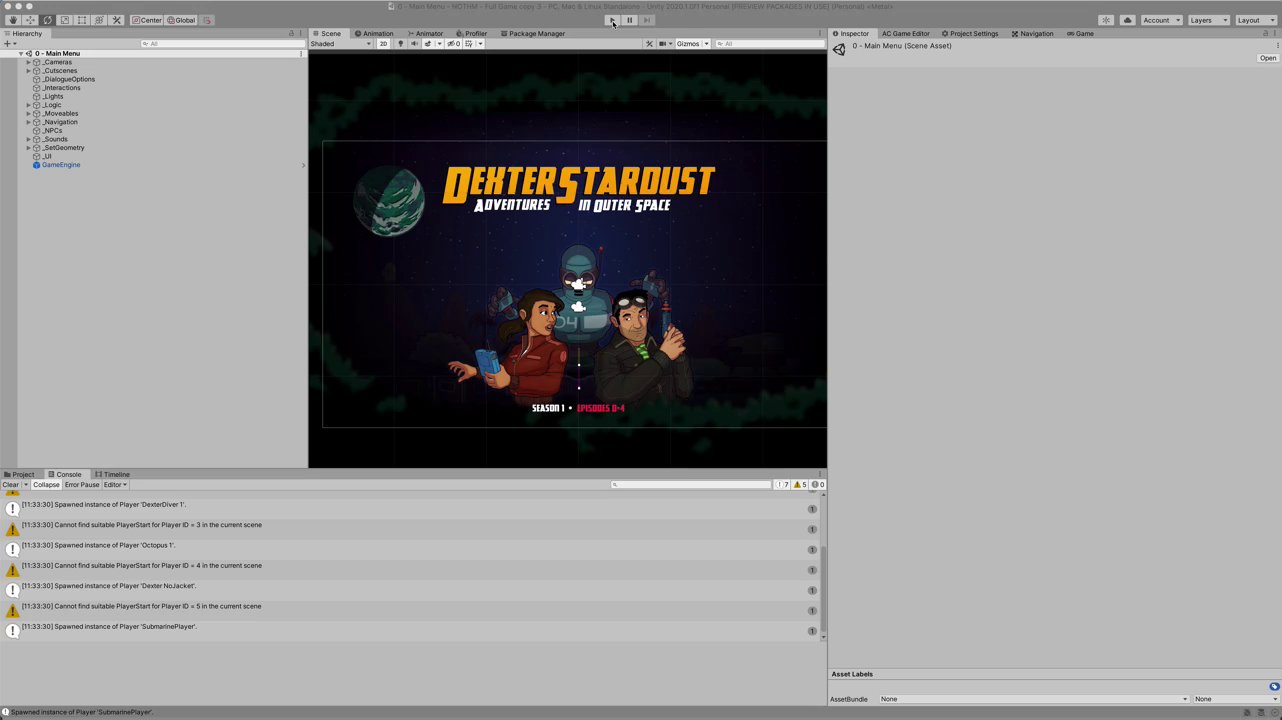The image size is (1282, 720).
Task: Select the Hand tool in the toolbar
Action: (13, 20)
